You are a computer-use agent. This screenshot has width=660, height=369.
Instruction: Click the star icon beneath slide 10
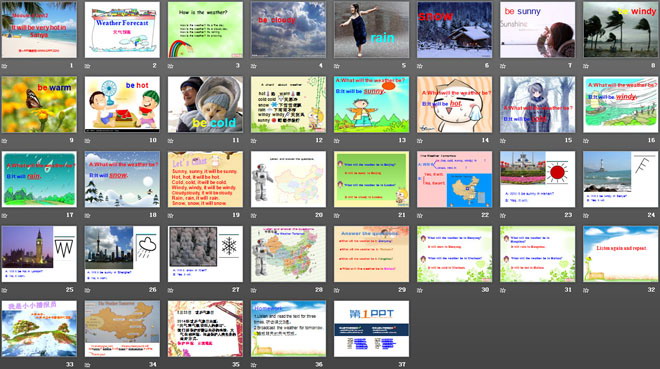coord(88,141)
